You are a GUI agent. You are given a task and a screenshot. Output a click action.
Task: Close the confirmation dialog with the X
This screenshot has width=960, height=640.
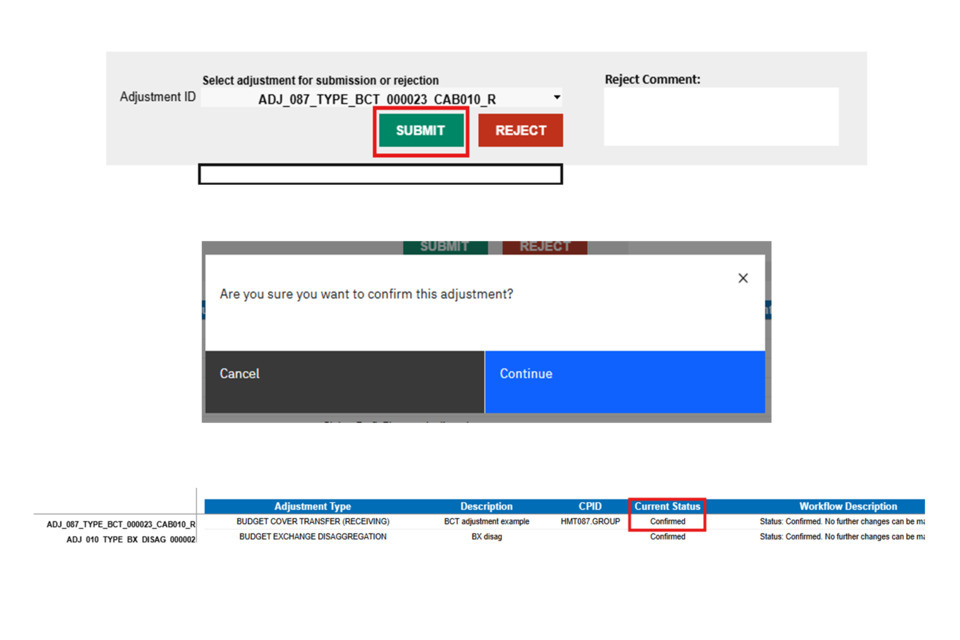pos(742,278)
